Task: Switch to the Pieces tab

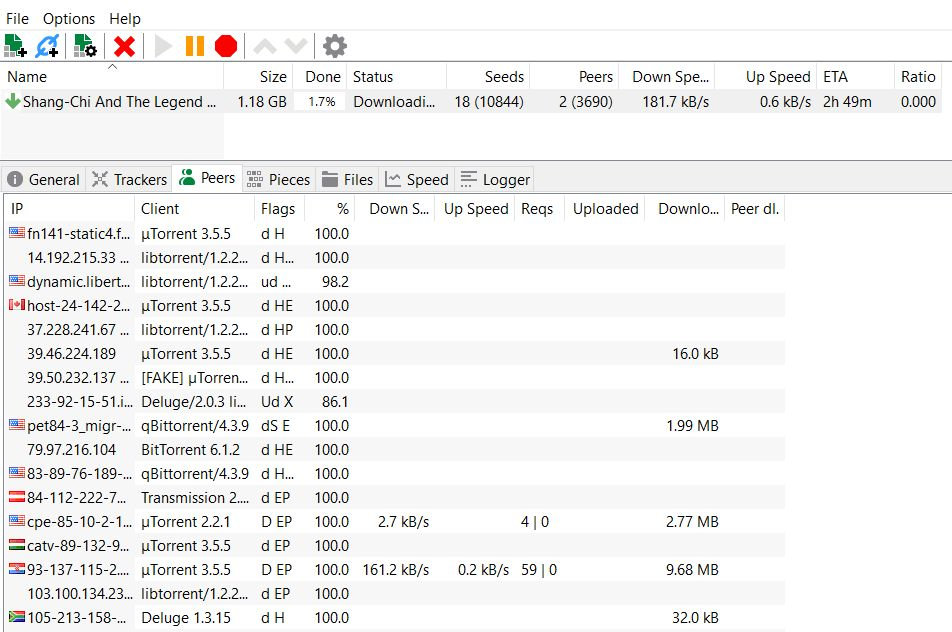Action: 279,180
